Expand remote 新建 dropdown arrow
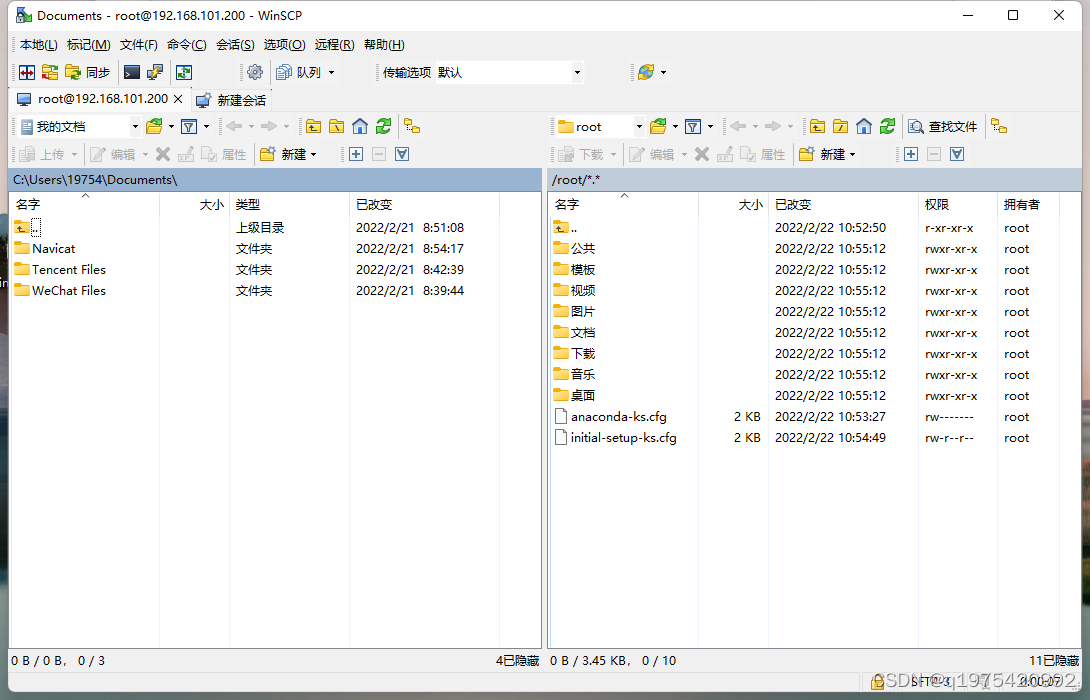This screenshot has width=1090, height=700. pos(852,154)
